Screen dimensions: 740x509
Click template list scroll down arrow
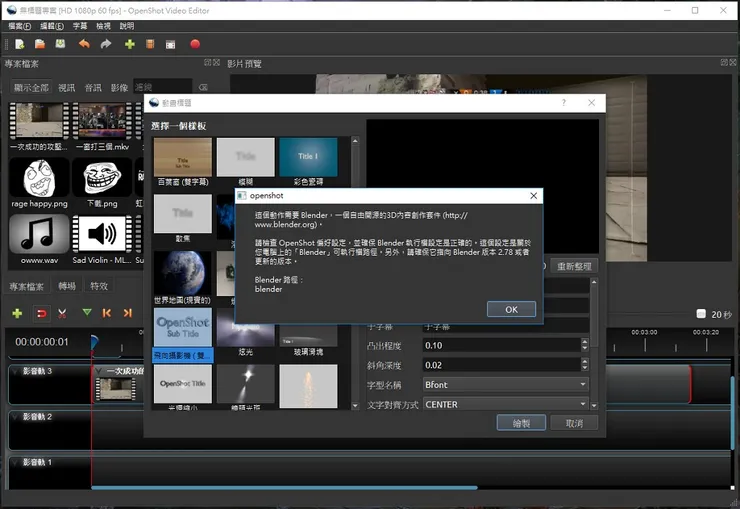coord(355,405)
